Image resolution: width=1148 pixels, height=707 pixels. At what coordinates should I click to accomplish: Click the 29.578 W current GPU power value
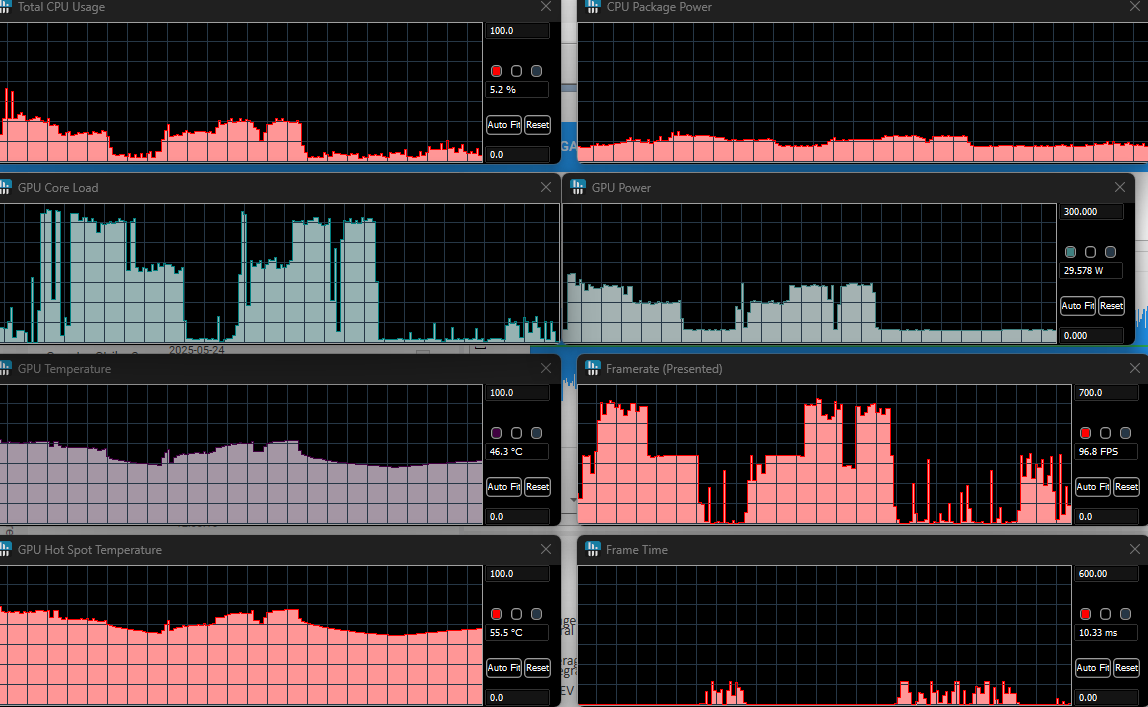coord(1092,271)
